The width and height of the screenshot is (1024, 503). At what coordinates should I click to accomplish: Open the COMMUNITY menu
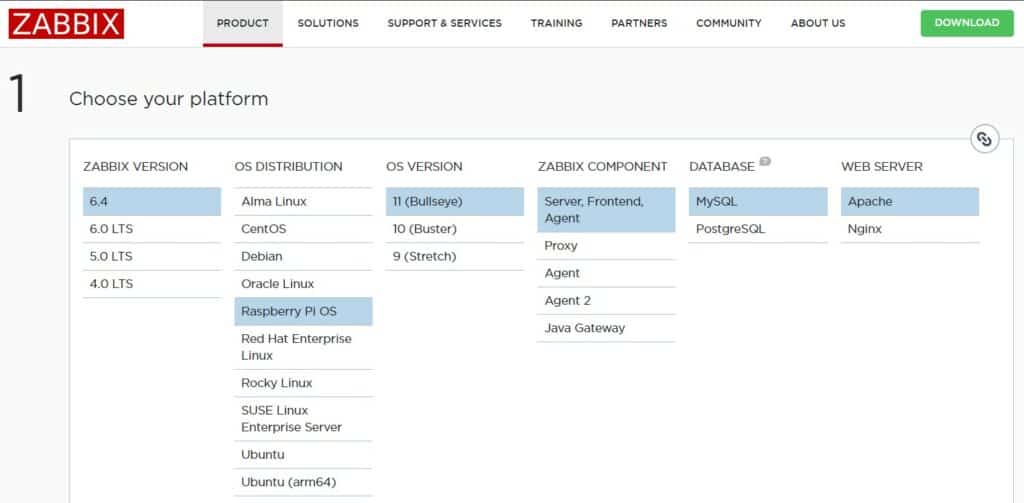coord(729,24)
